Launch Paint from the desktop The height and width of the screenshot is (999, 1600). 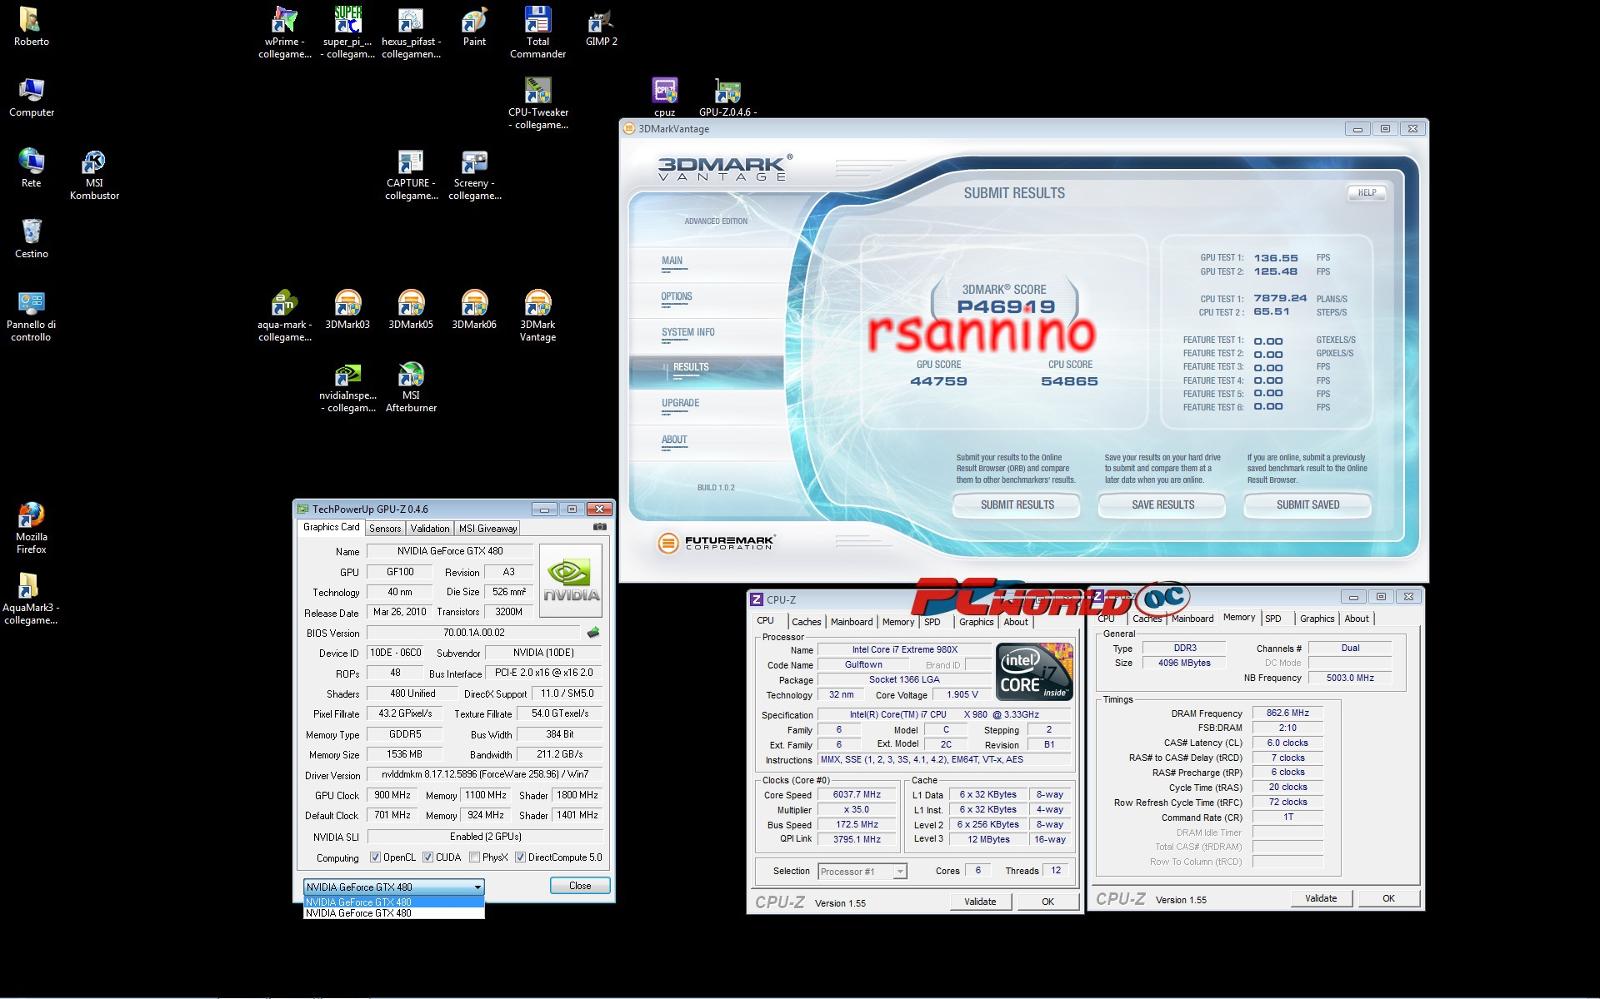pos(474,27)
